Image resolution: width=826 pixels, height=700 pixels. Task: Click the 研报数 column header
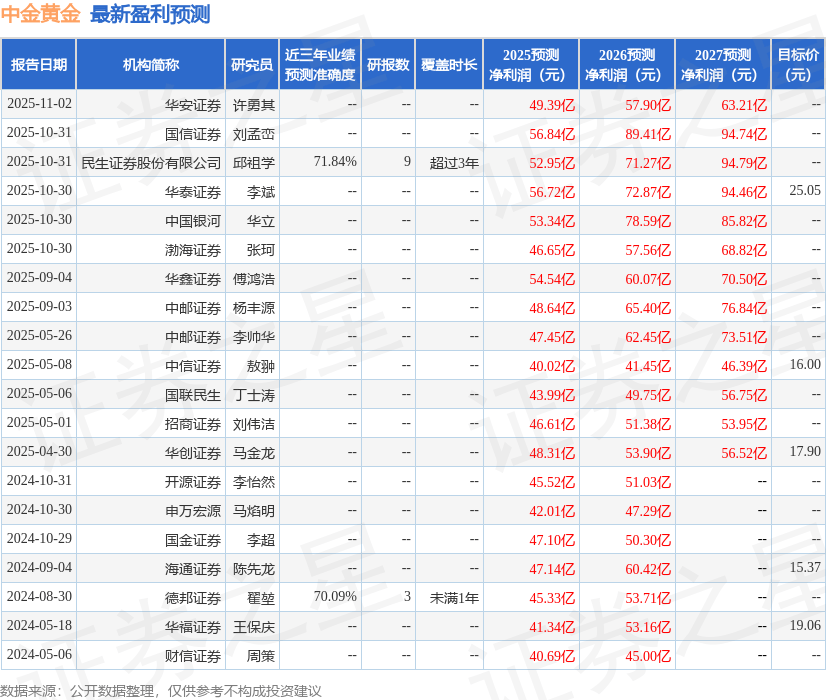388,65
